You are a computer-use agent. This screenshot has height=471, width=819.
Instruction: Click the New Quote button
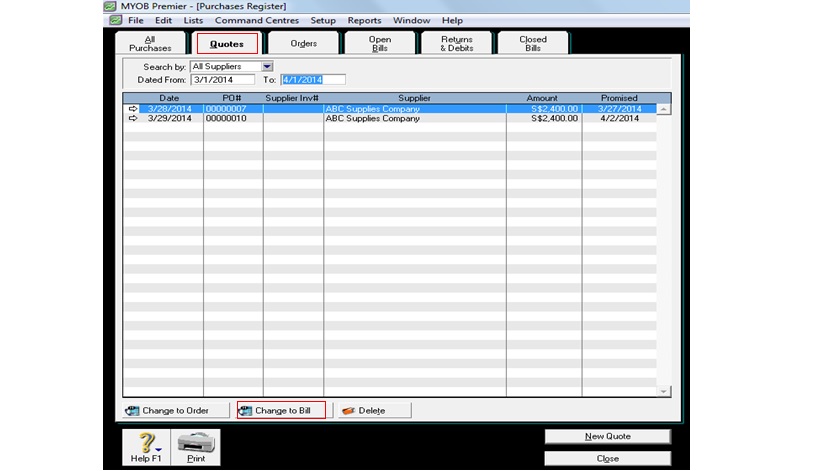[607, 437]
